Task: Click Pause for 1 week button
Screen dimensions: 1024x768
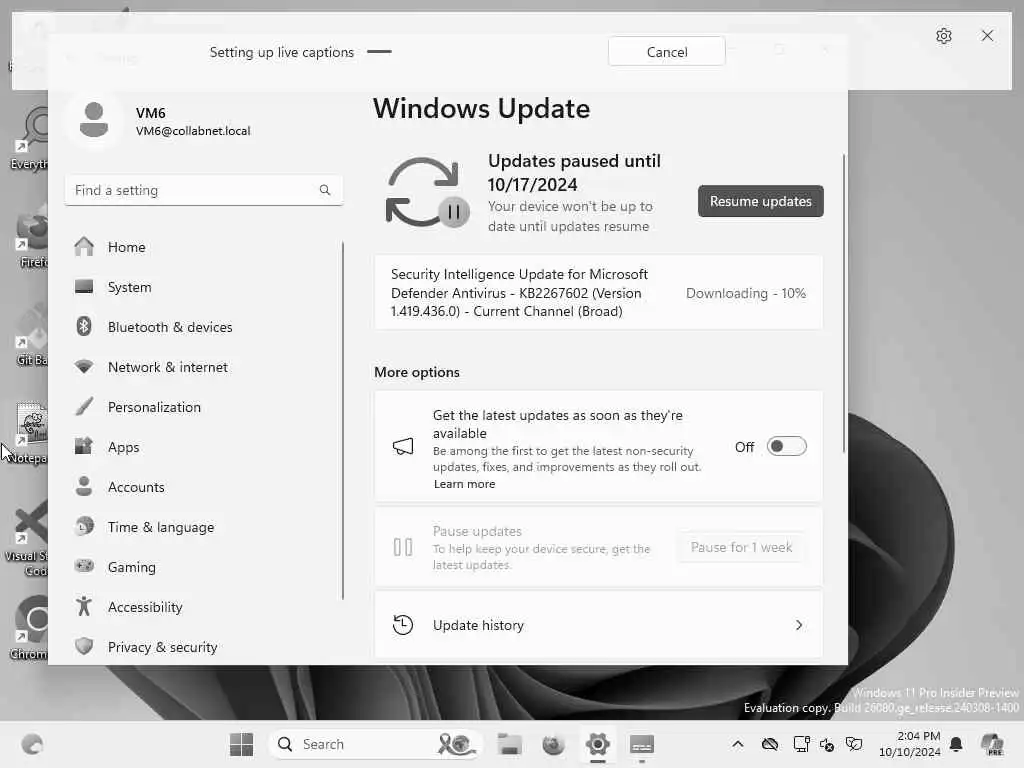Action: tap(741, 547)
